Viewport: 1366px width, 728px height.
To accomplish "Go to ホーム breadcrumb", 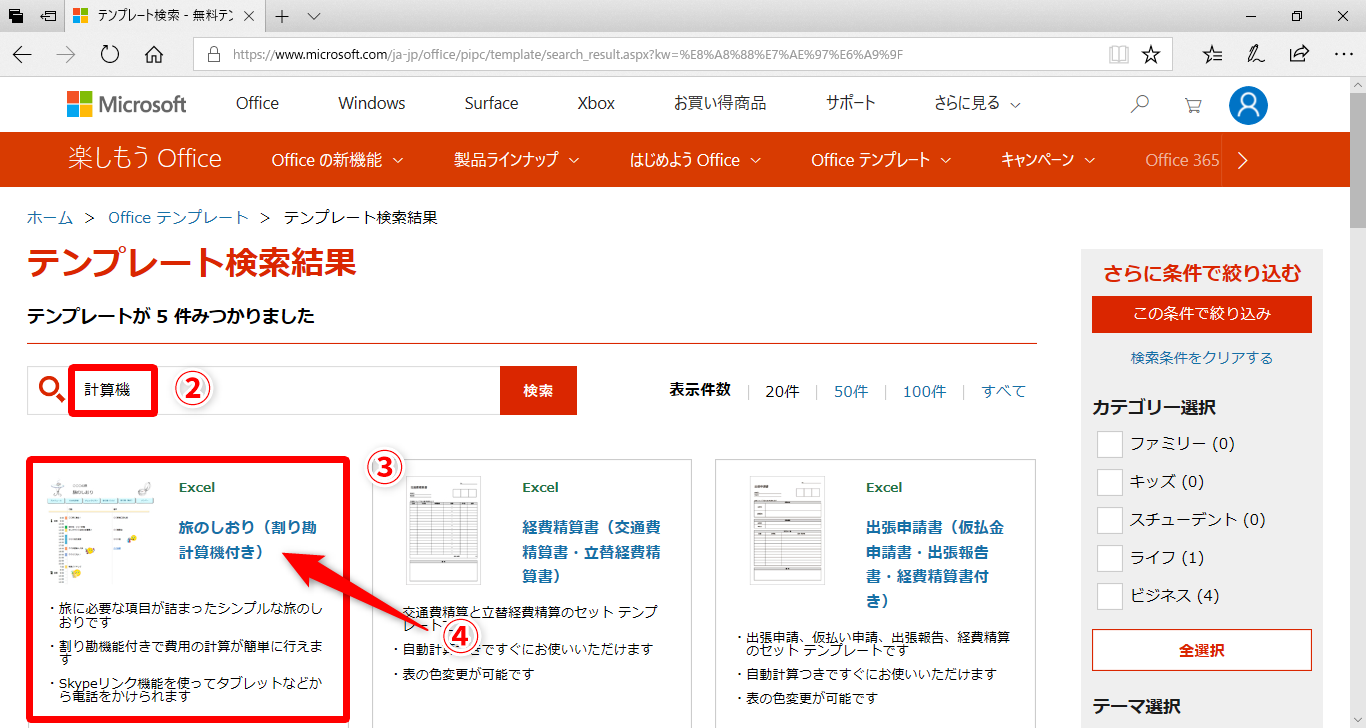I will click(x=50, y=217).
